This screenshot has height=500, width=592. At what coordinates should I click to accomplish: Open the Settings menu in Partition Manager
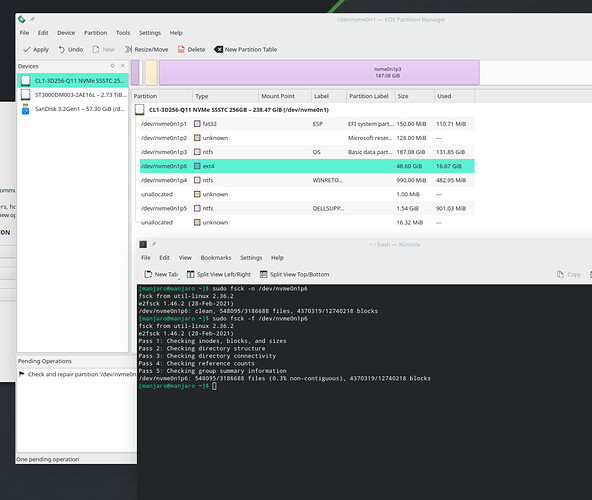(x=150, y=33)
